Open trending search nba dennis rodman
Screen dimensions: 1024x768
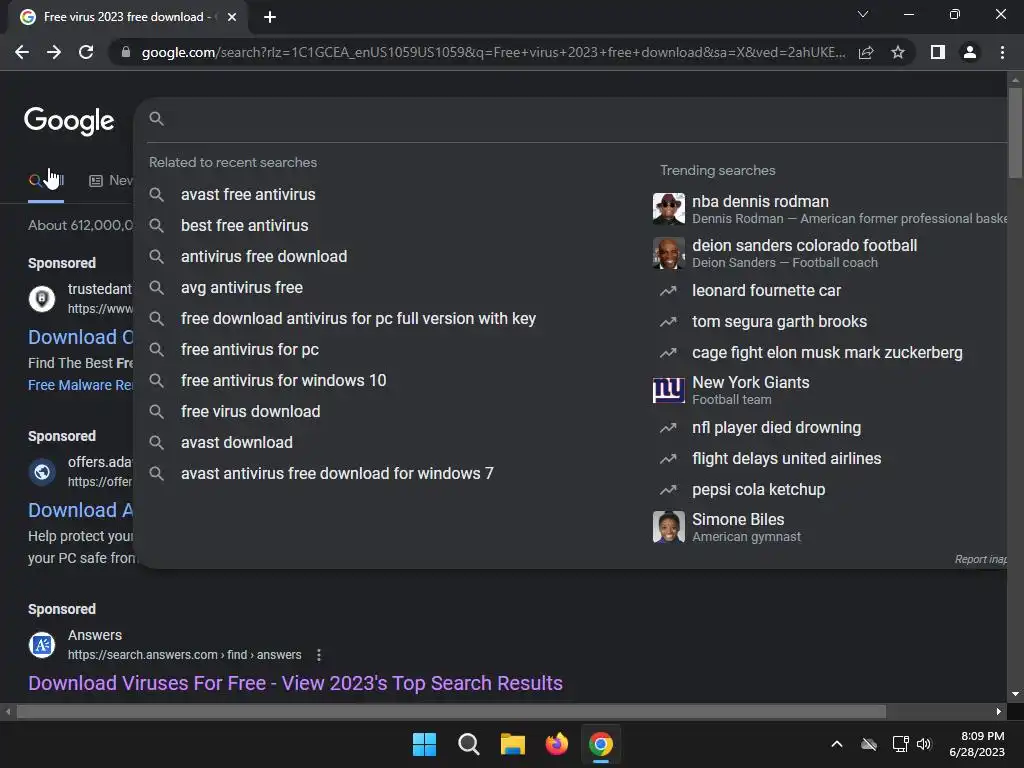(829, 209)
